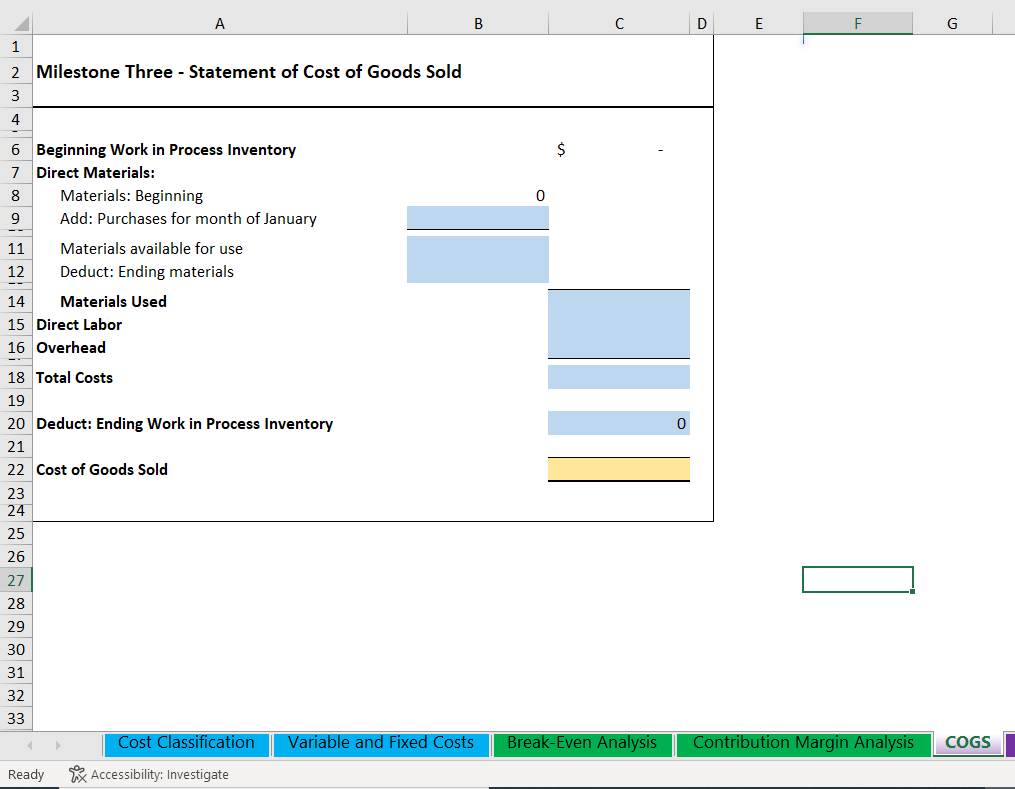This screenshot has width=1015, height=789.
Task: Select row 27 header
Action: tap(16, 581)
